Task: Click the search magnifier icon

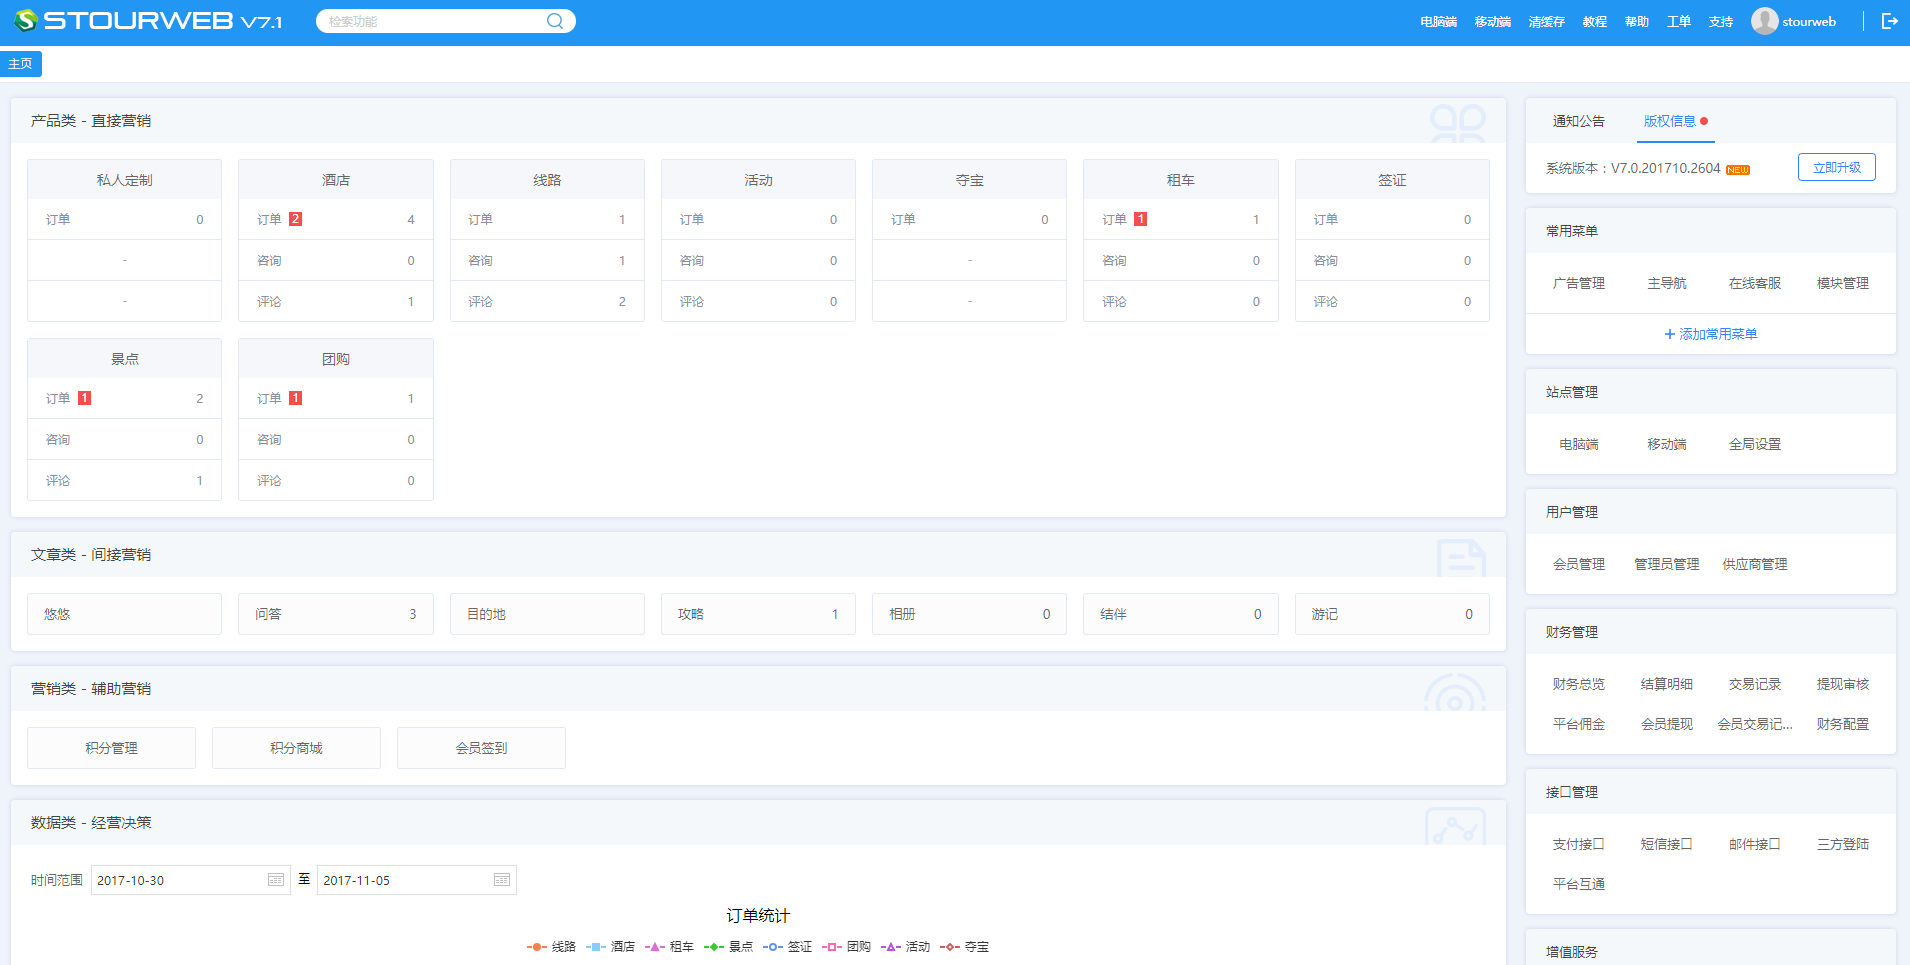Action: [554, 21]
